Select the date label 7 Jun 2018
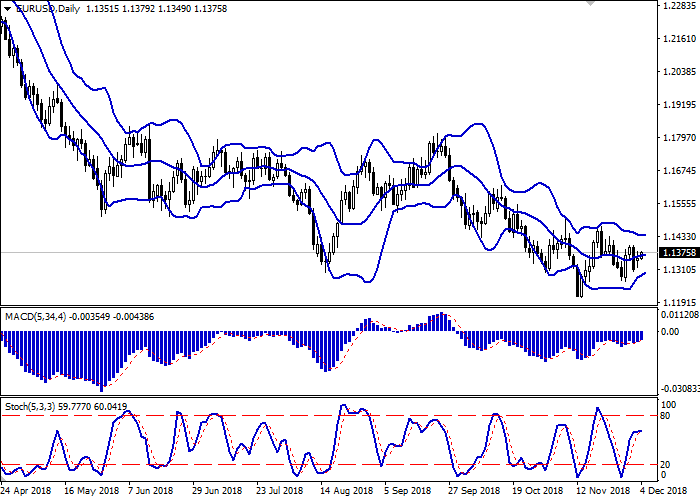 coord(150,491)
